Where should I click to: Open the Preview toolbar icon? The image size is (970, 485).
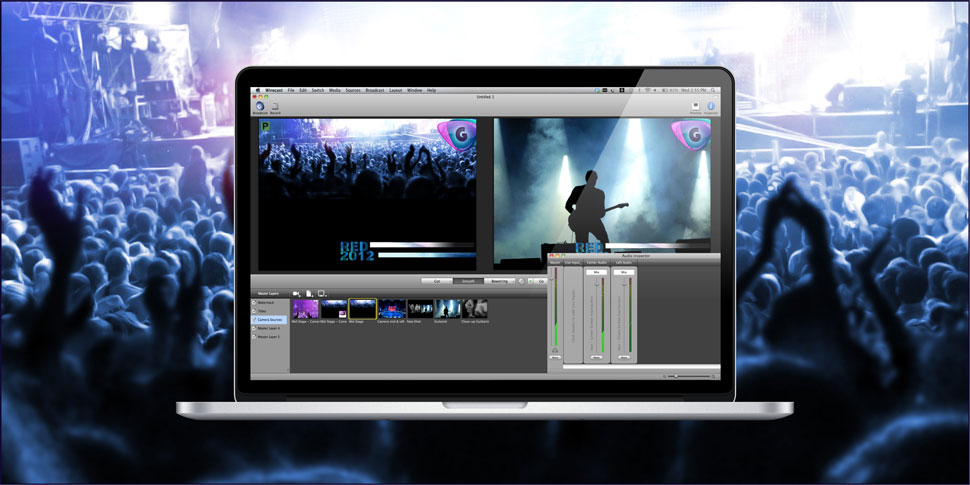click(x=696, y=106)
